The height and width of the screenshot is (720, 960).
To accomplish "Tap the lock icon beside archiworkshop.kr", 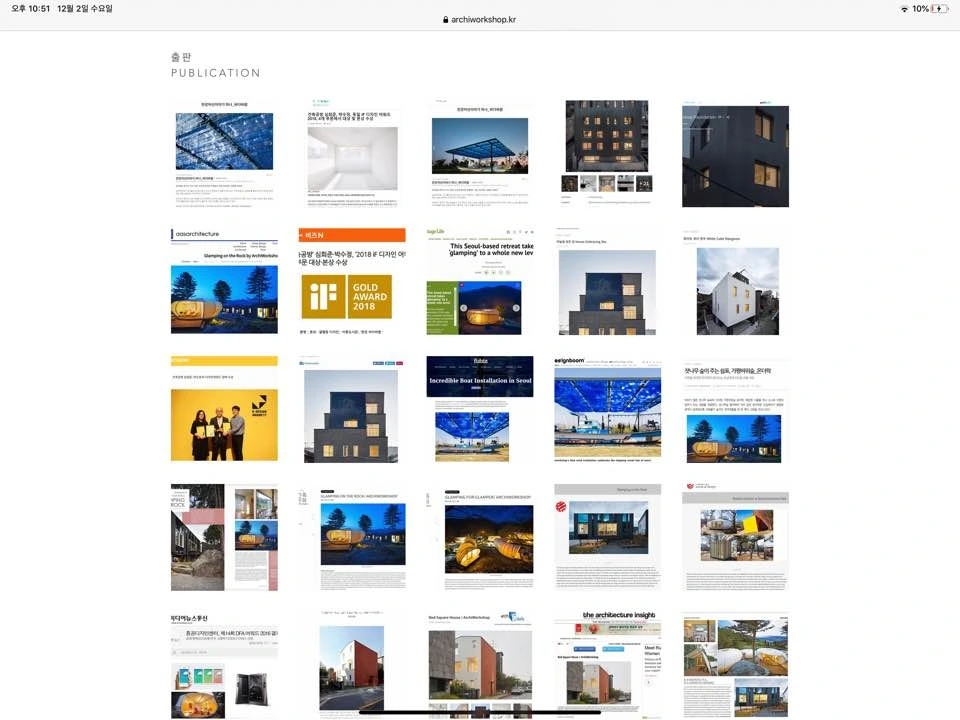I will click(x=446, y=20).
